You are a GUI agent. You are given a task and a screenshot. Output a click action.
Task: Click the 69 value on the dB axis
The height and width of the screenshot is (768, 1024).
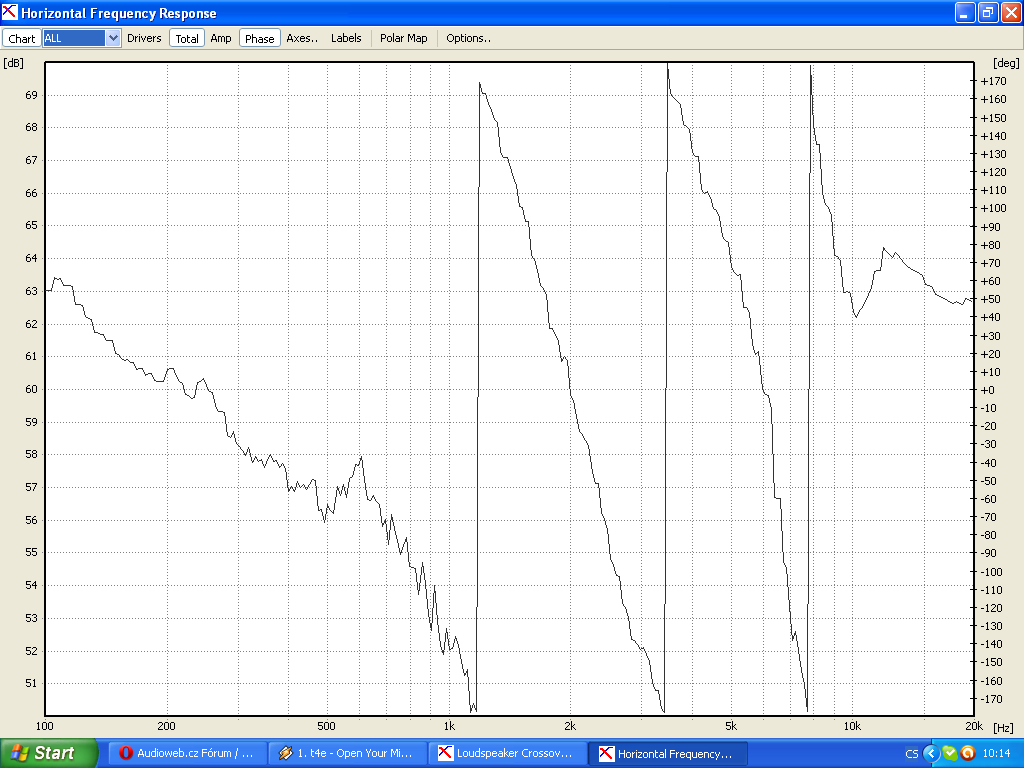[x=31, y=95]
